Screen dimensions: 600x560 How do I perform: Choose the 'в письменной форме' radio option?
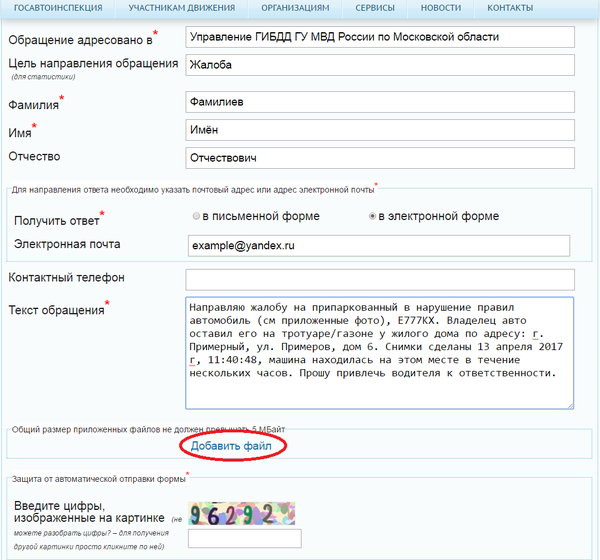tap(195, 216)
